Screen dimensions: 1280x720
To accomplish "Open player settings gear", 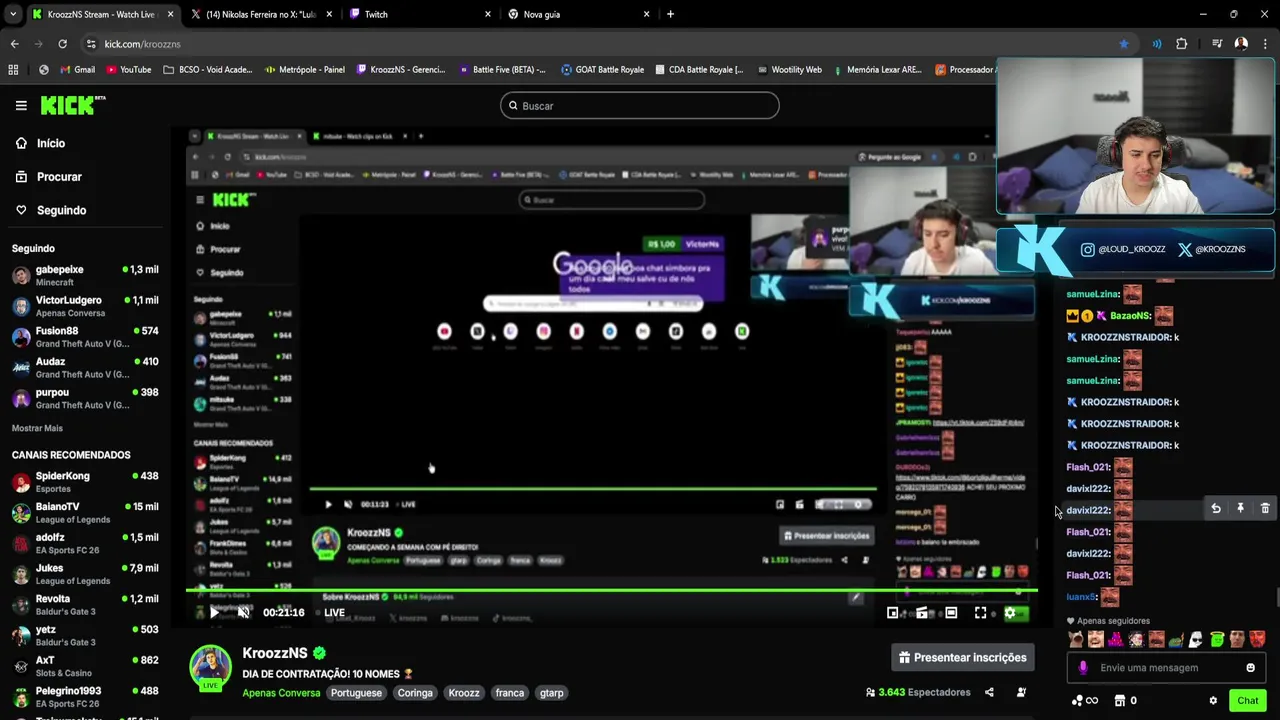I will coord(1010,613).
